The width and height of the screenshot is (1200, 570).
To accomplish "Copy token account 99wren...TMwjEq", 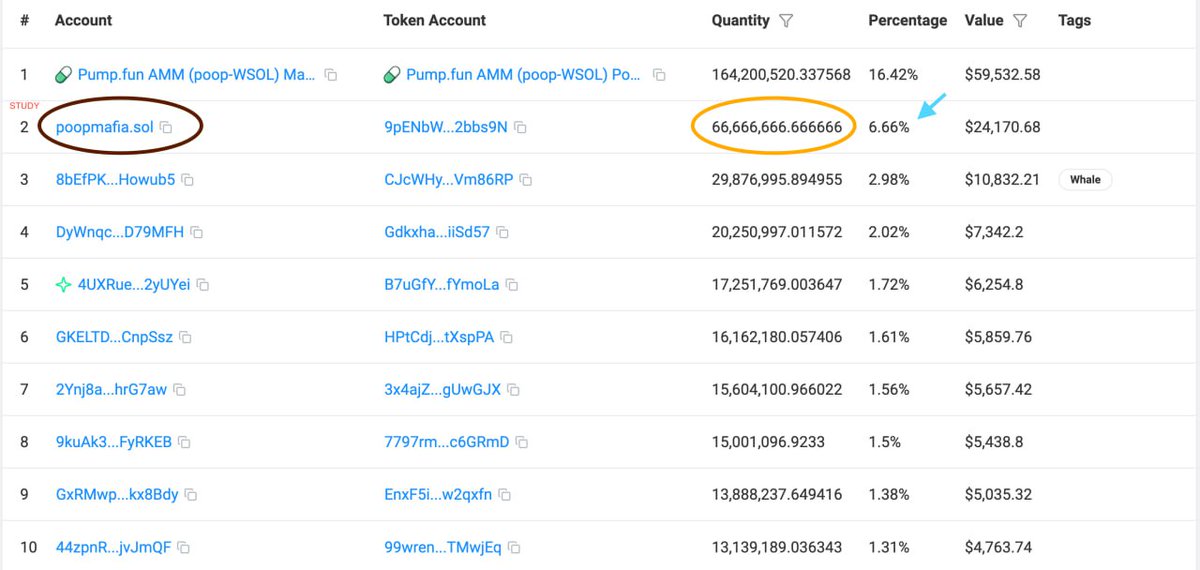I will [513, 547].
